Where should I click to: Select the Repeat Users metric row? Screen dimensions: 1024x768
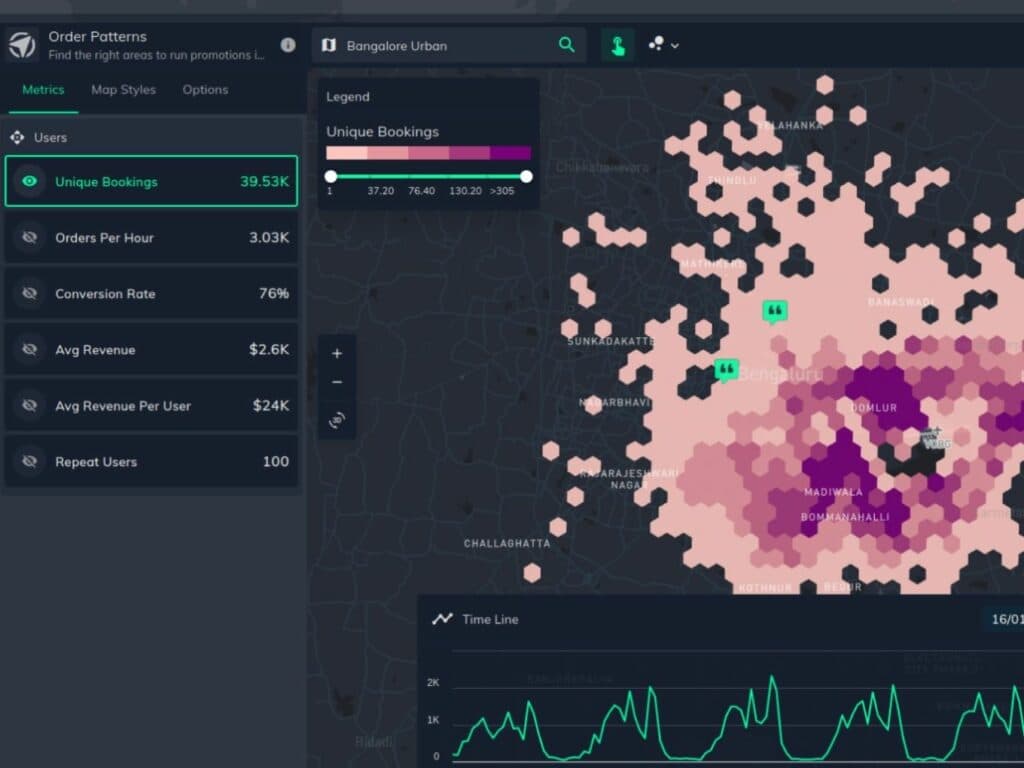click(x=151, y=462)
